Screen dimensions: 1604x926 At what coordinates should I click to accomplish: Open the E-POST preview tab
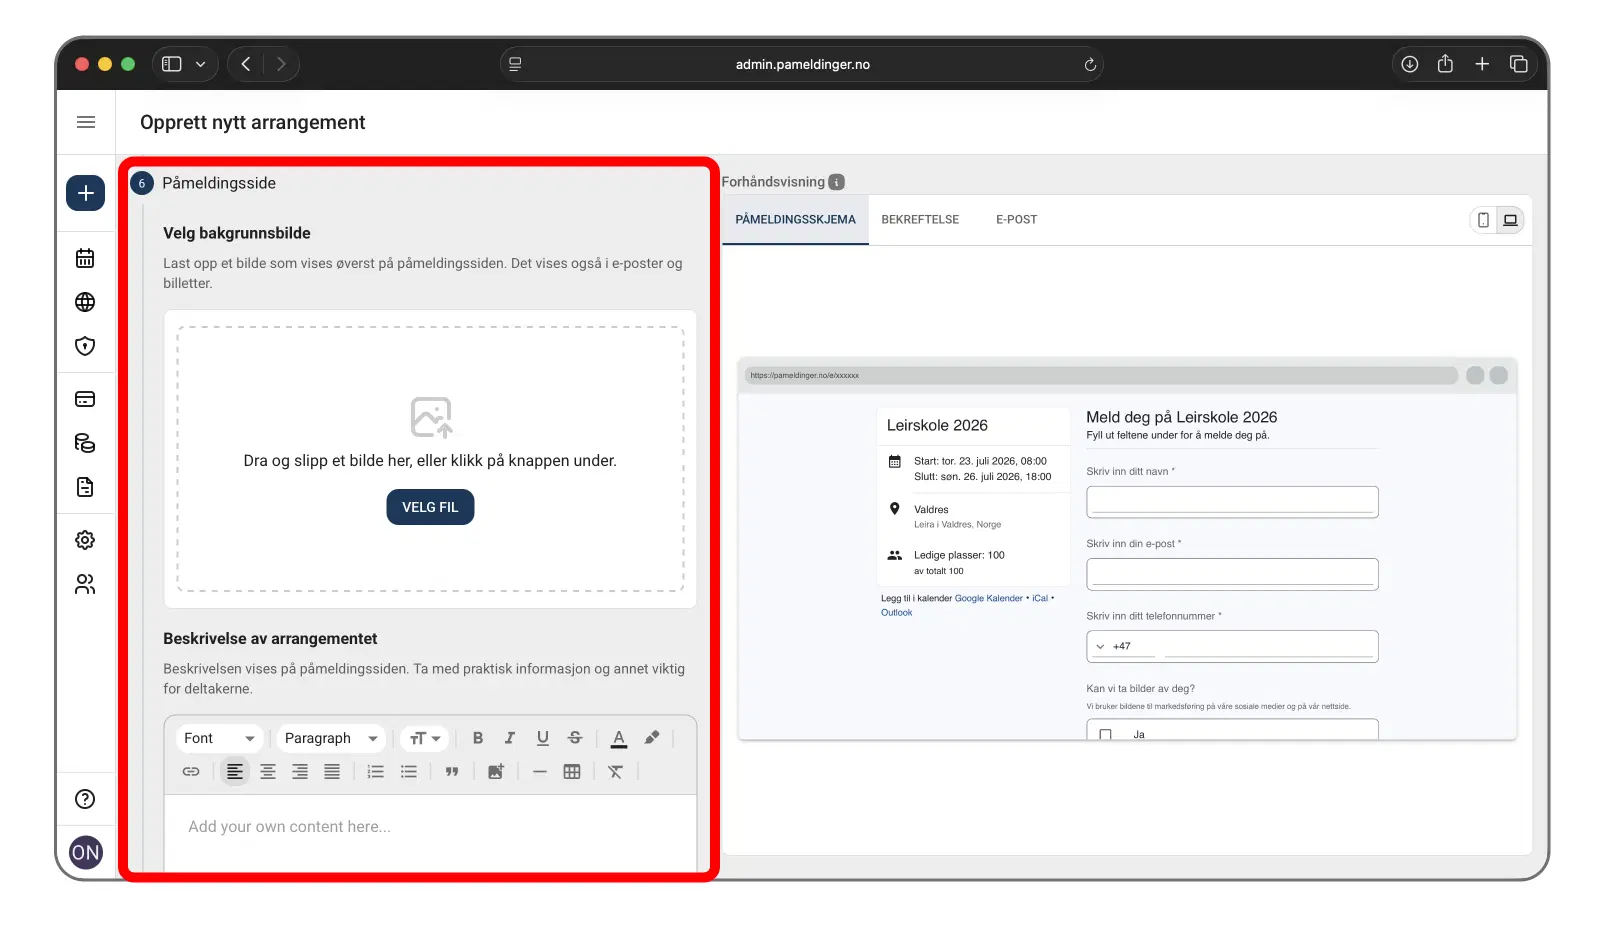click(x=1016, y=220)
